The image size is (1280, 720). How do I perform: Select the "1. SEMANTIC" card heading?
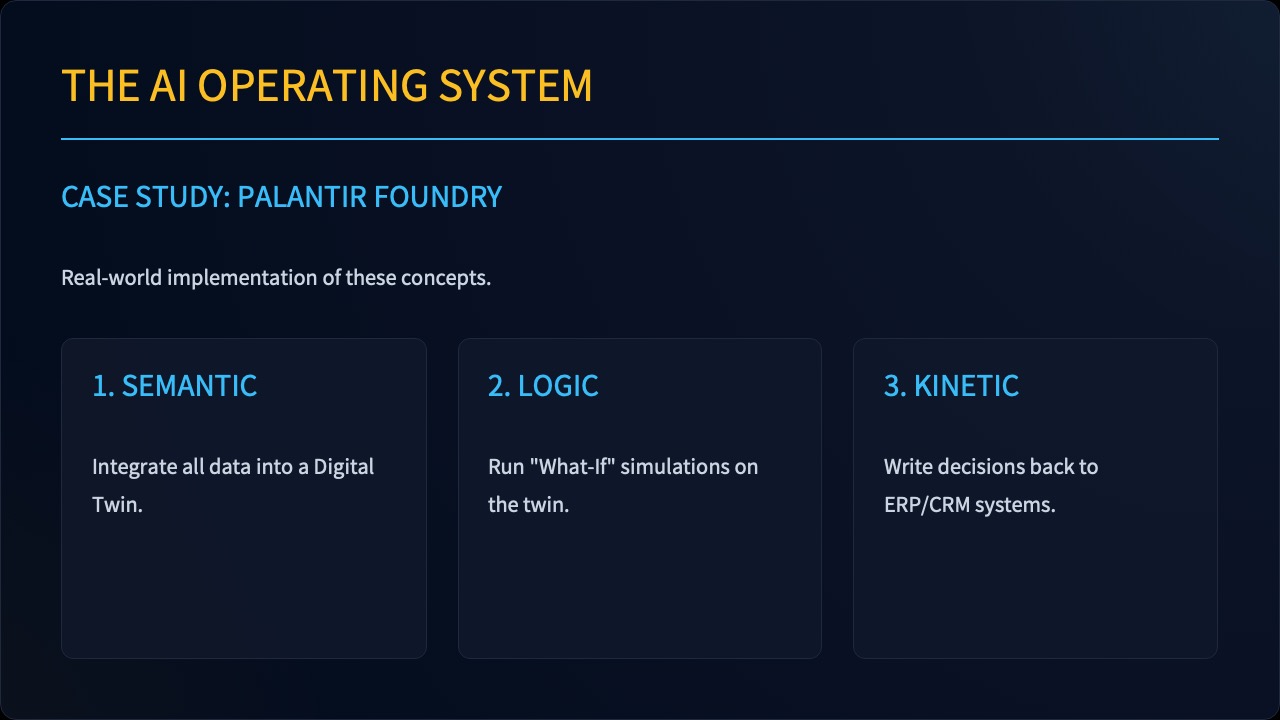[175, 386]
